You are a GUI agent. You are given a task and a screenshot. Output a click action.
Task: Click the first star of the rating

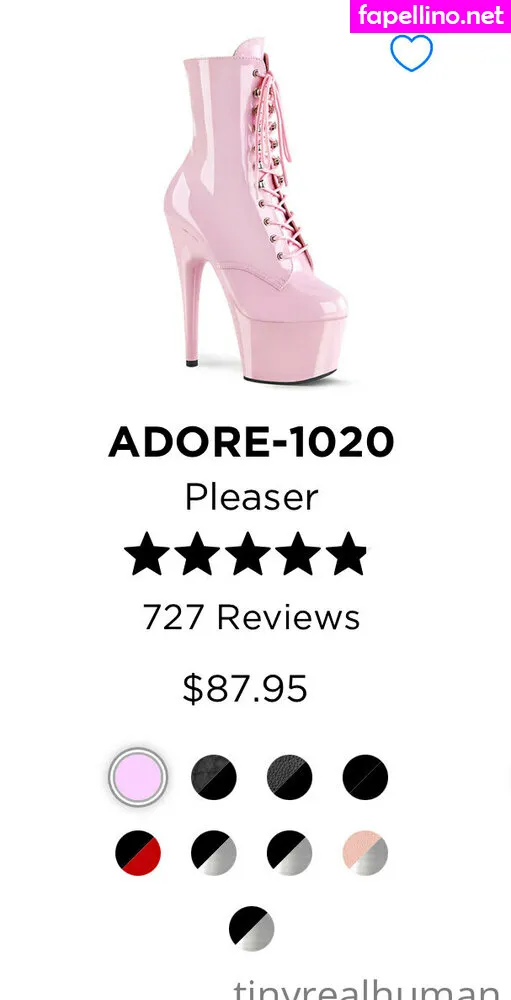coord(147,554)
